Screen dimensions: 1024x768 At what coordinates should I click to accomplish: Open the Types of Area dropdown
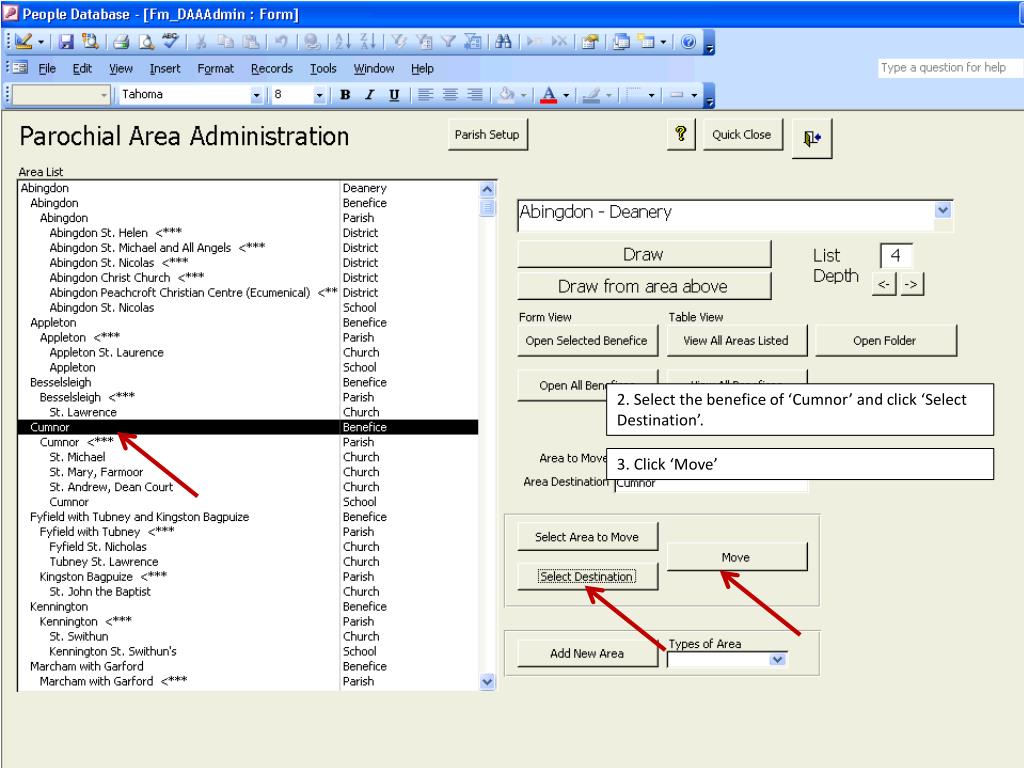(777, 659)
